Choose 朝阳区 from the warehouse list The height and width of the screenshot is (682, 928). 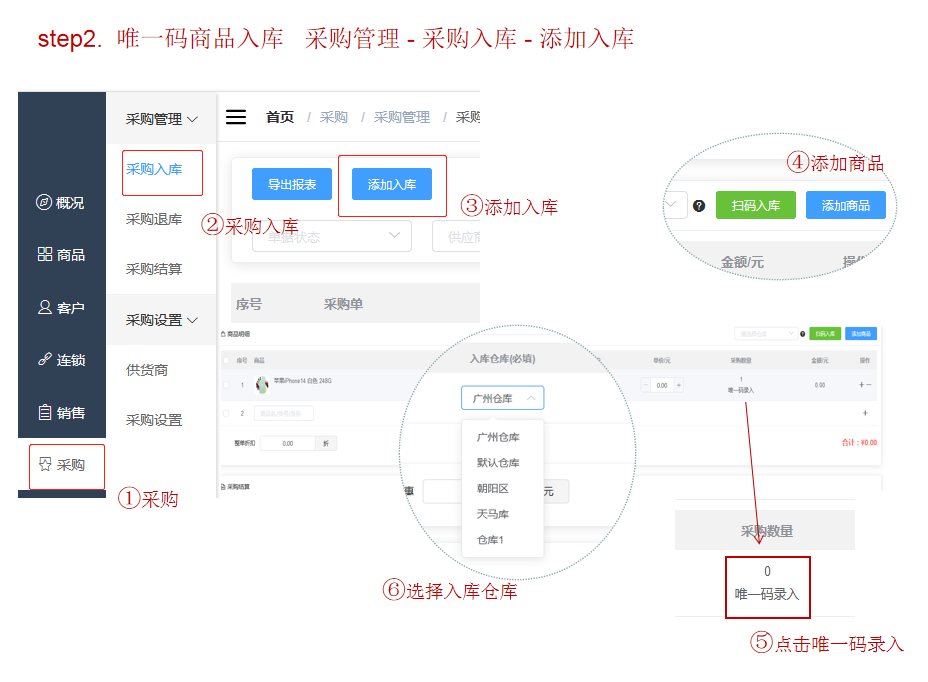pos(492,488)
